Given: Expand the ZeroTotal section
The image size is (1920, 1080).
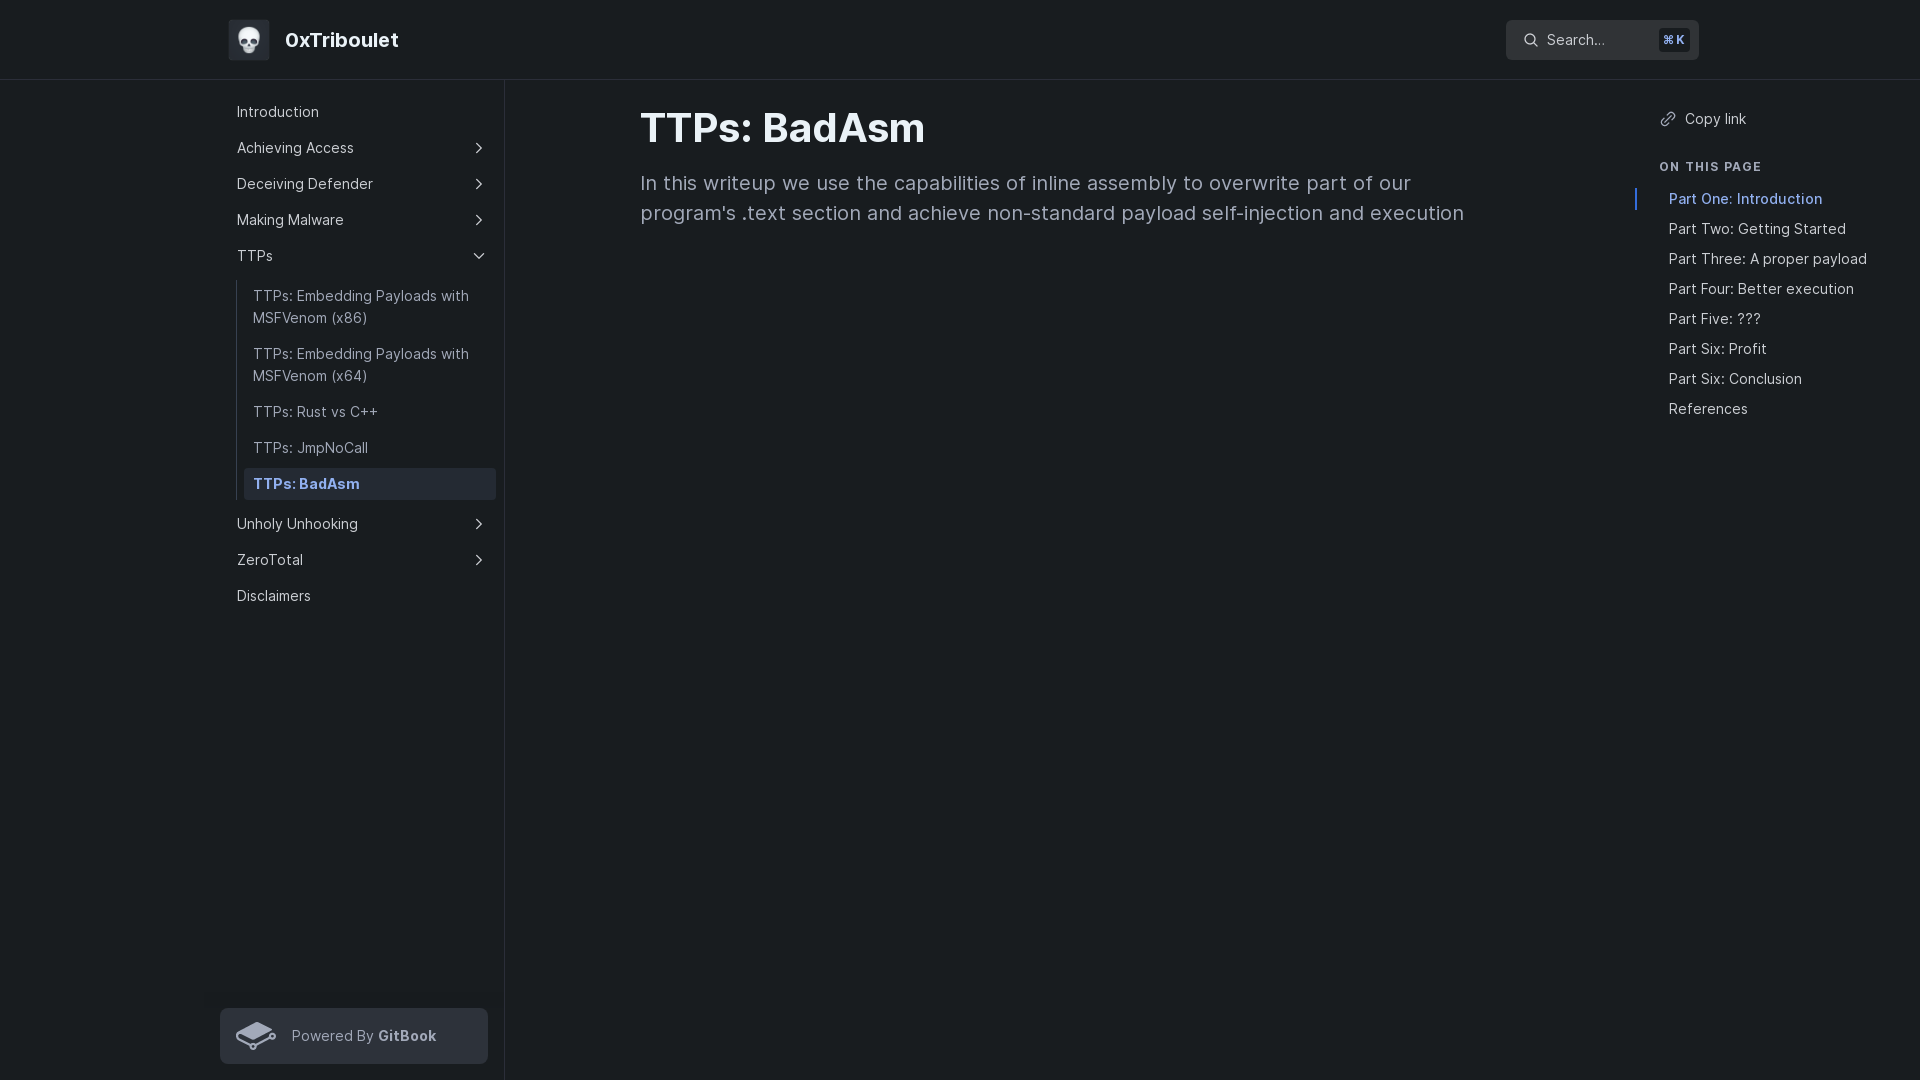Looking at the screenshot, I should 477,560.
